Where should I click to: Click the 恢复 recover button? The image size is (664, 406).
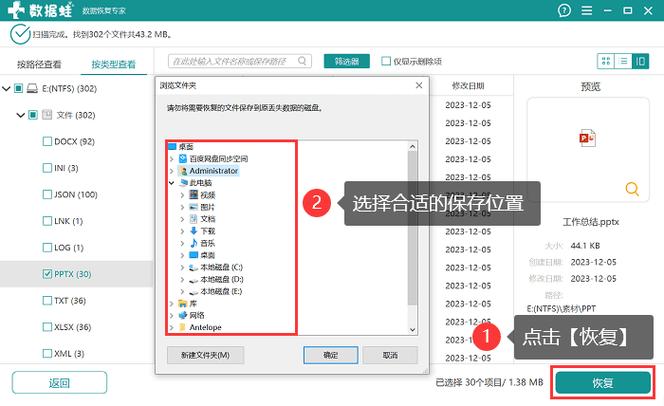[x=603, y=383]
